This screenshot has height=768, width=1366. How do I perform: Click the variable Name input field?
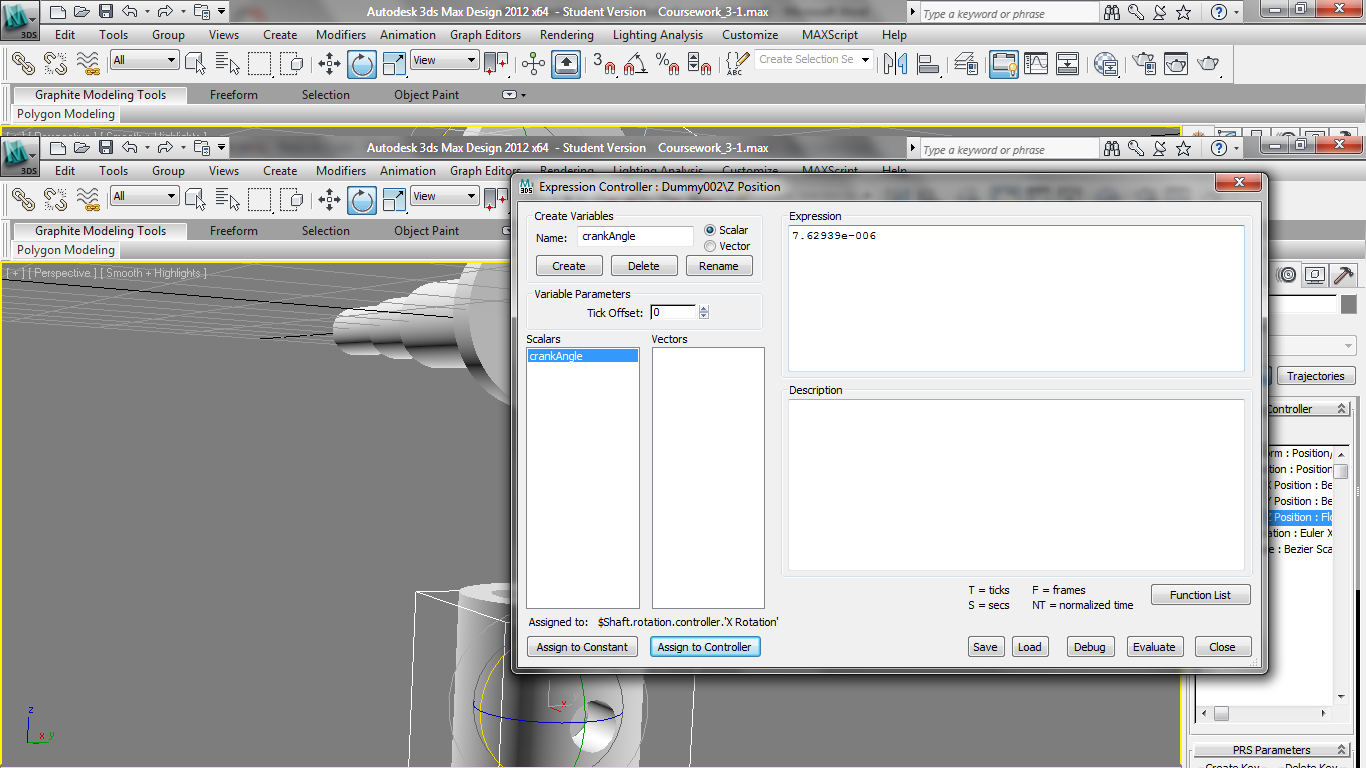tap(636, 237)
